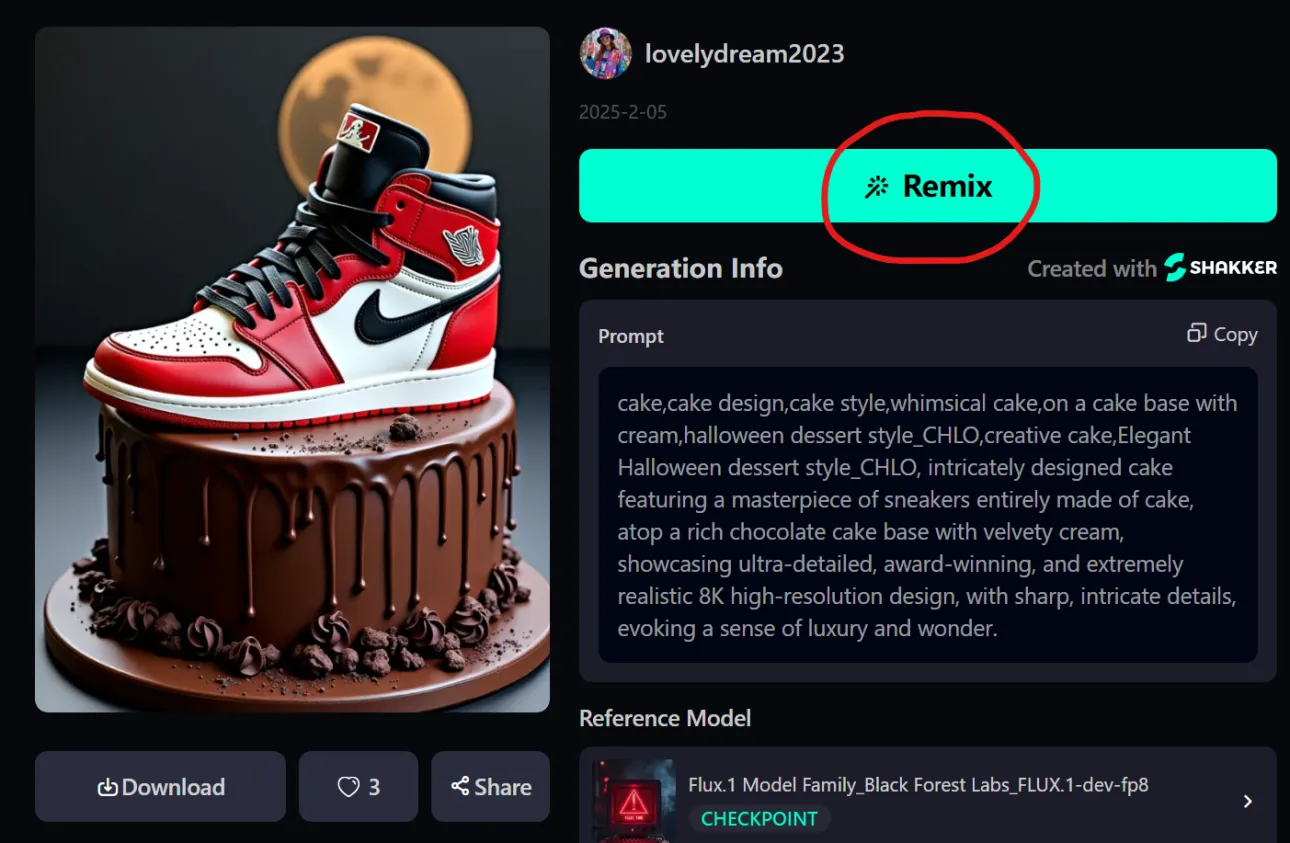Download the sneaker cake image
Image resolution: width=1290 pixels, height=843 pixels.
tap(160, 787)
